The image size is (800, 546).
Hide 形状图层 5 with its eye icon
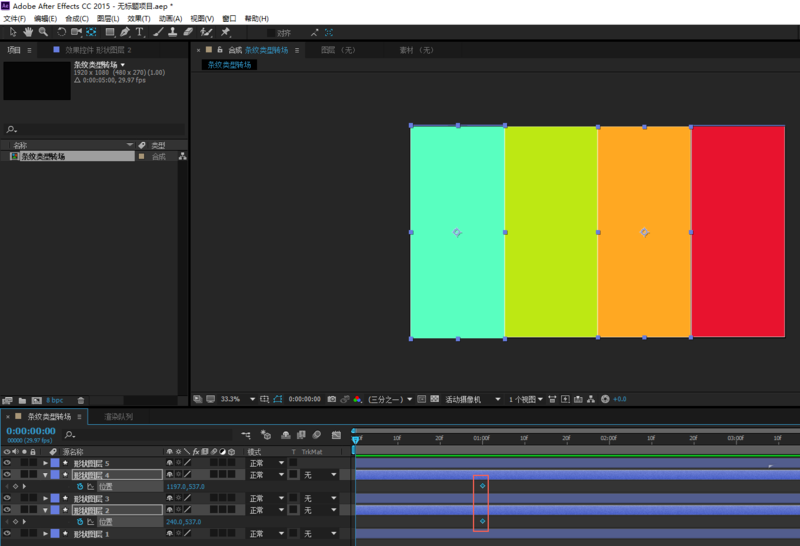pyautogui.click(x=7, y=463)
